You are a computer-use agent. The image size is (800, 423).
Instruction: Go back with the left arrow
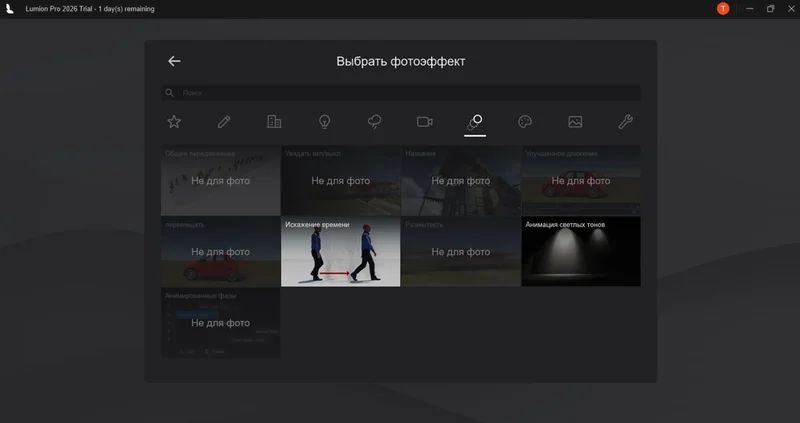(x=174, y=61)
